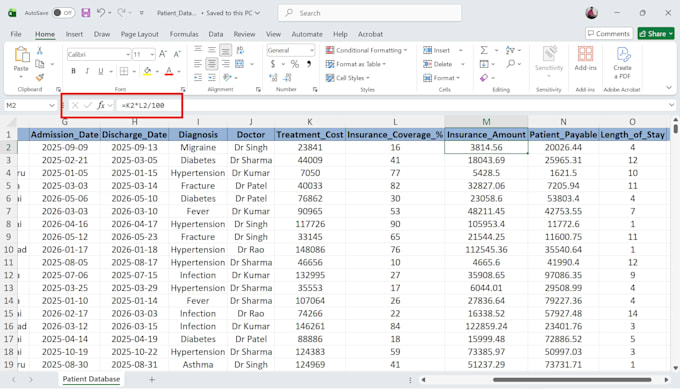The height and width of the screenshot is (389, 680).
Task: Click the Decrease Indent icon
Action: [198, 78]
